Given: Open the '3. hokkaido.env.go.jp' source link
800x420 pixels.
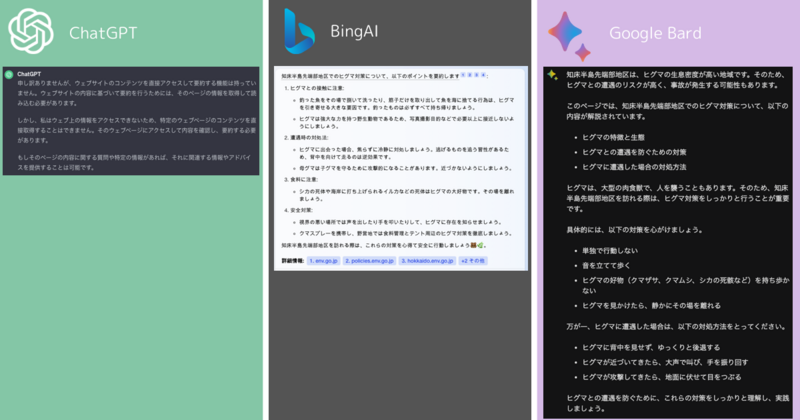Looking at the screenshot, I should coord(427,261).
